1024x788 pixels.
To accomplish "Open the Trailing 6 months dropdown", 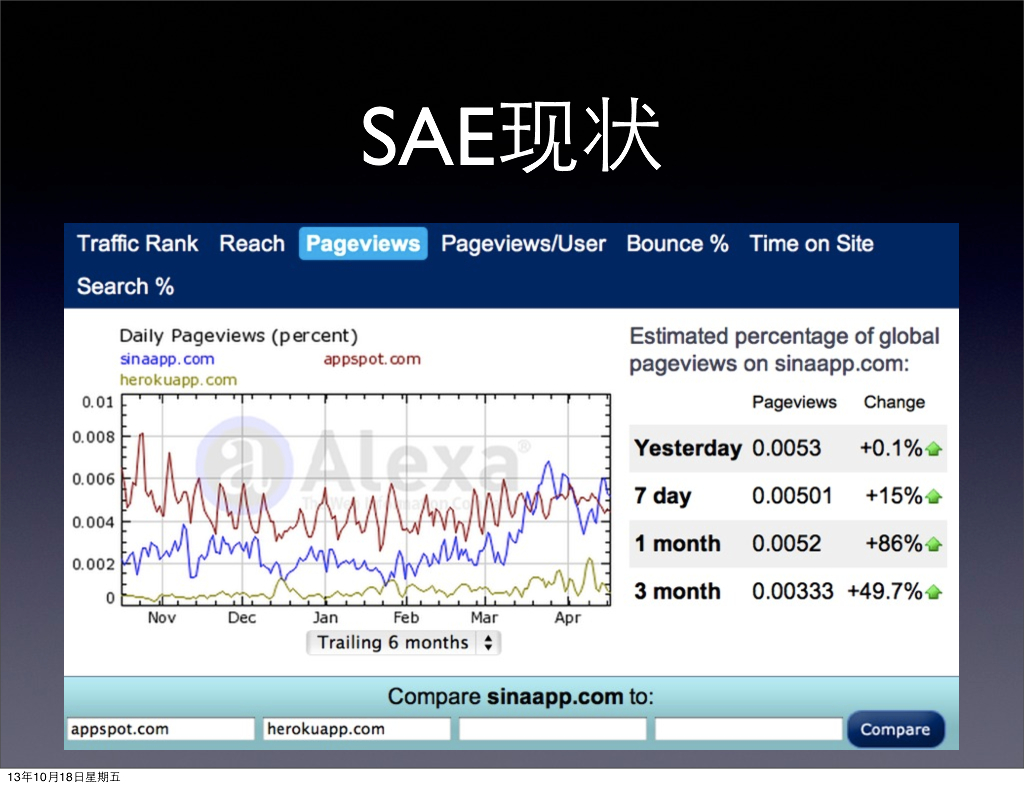I will pos(404,642).
